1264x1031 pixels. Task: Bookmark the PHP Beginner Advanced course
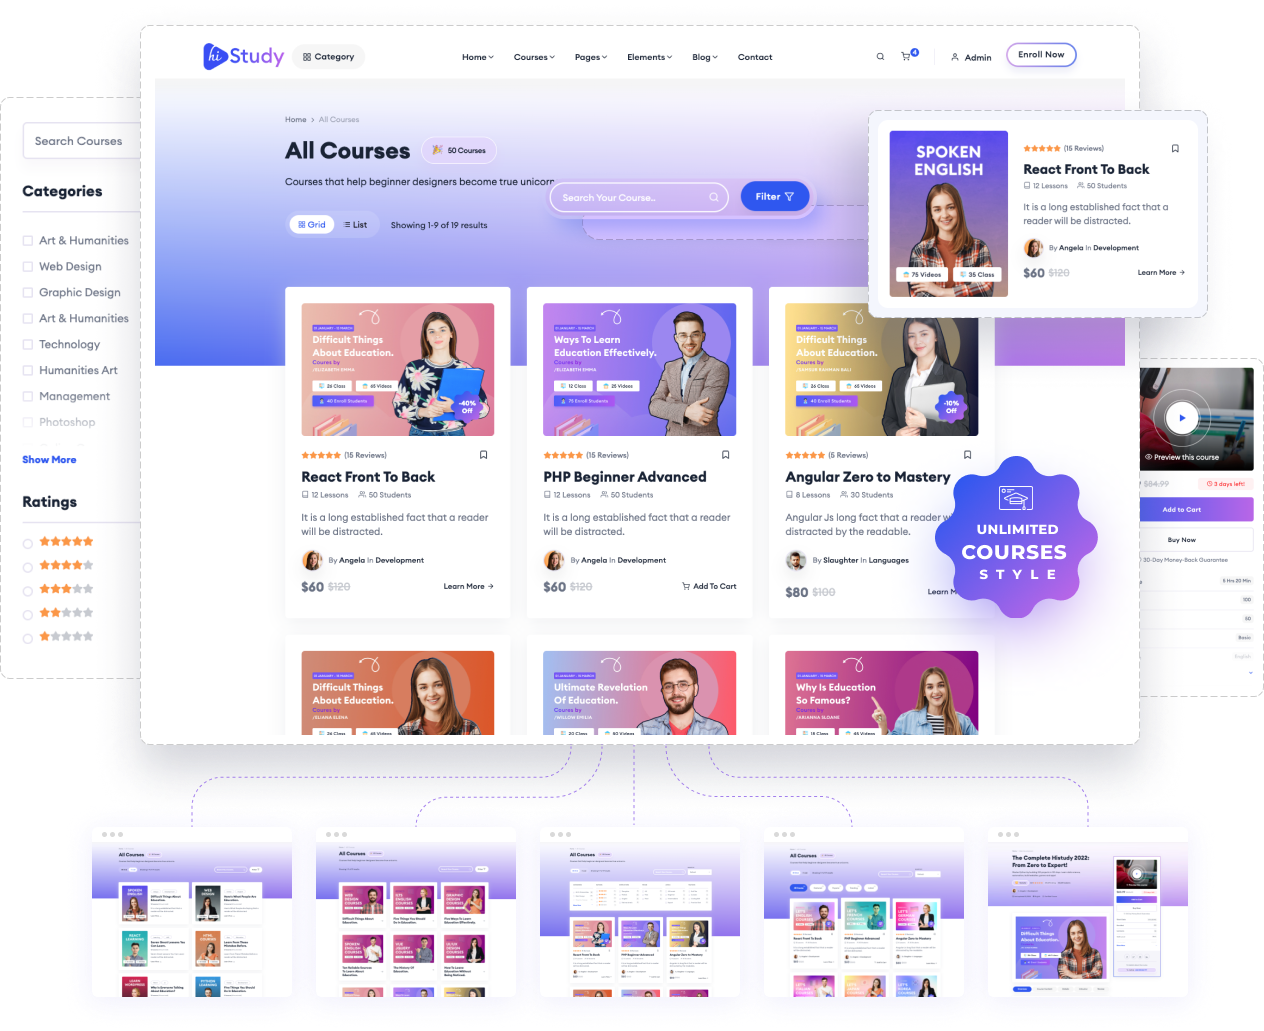point(726,455)
